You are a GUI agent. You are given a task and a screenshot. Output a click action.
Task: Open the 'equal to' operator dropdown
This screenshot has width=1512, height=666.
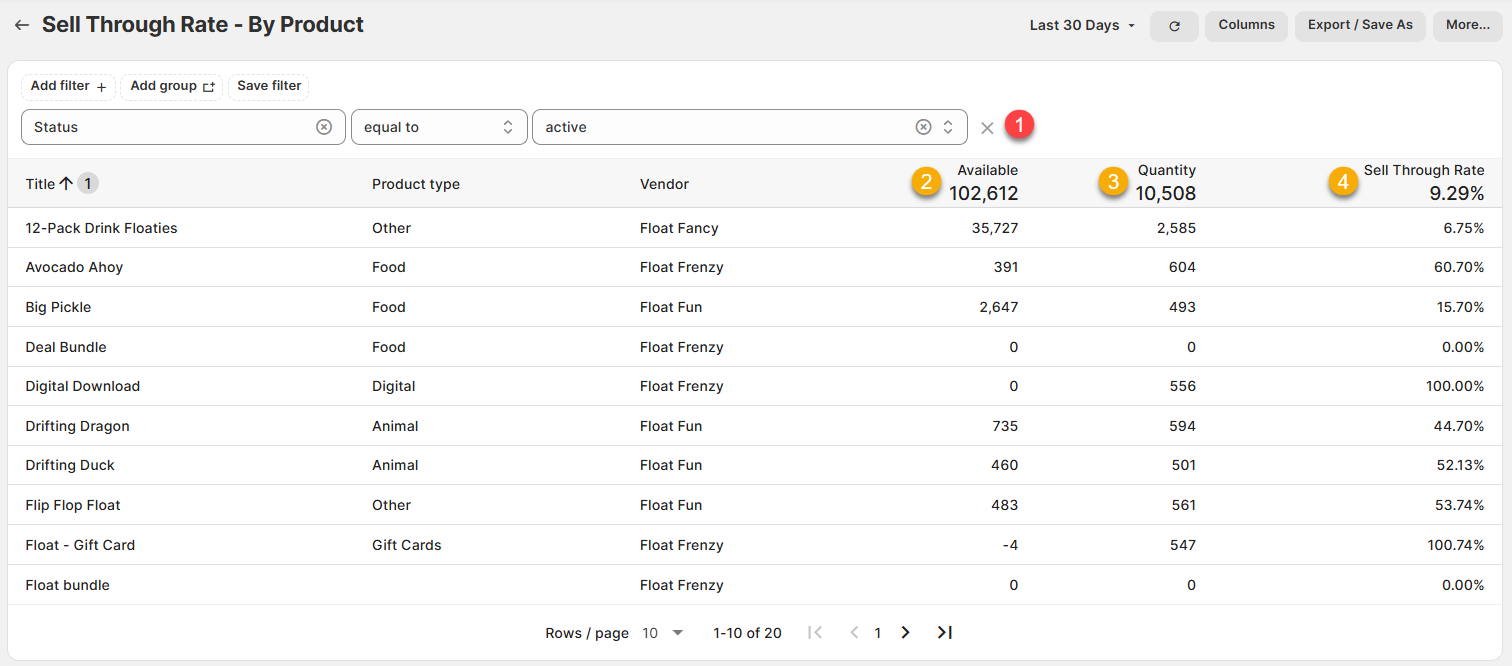(439, 127)
